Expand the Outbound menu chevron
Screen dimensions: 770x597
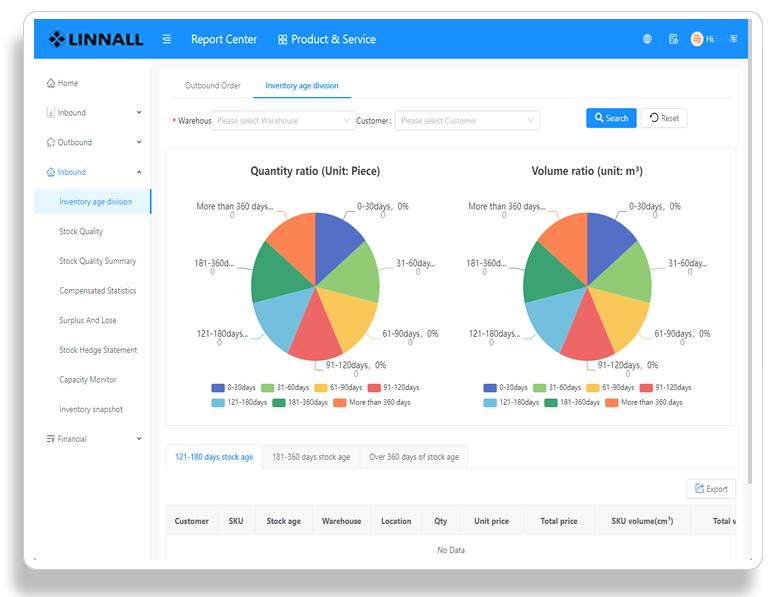pyautogui.click(x=139, y=142)
